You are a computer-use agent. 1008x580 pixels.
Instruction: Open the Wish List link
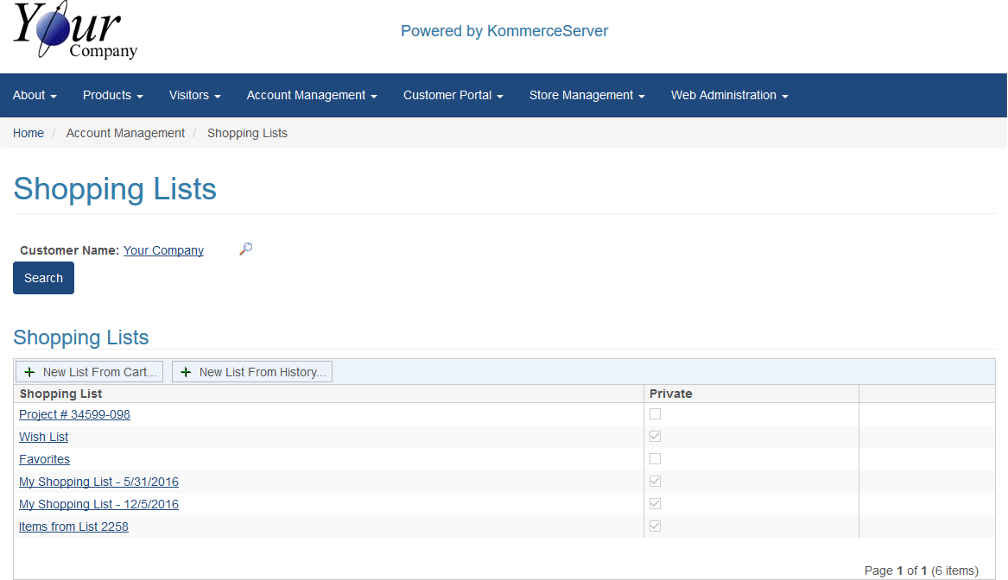(x=44, y=437)
